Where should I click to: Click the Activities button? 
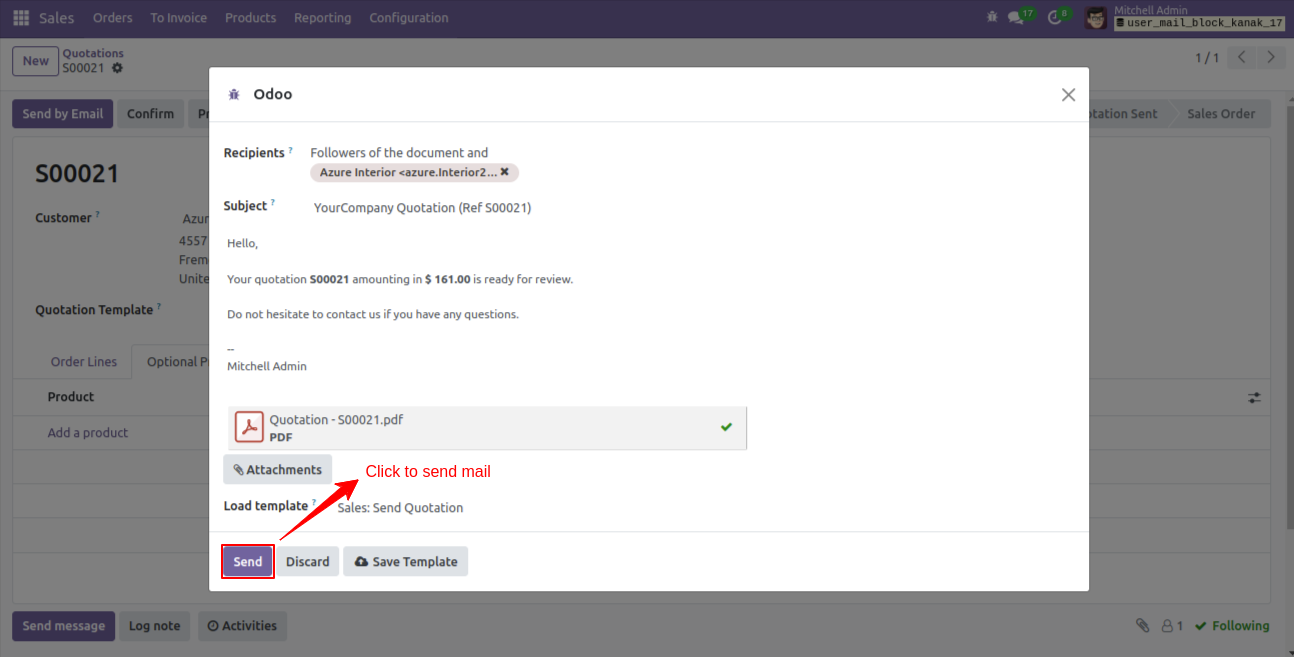(242, 626)
